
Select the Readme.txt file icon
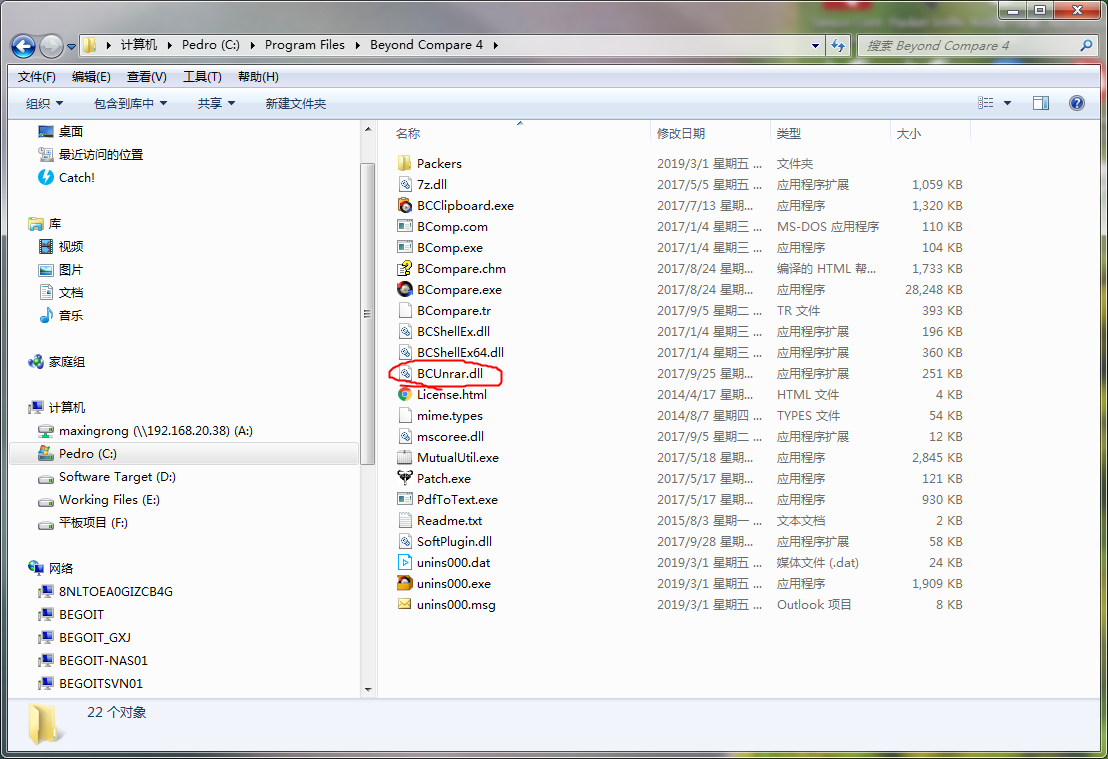coord(405,520)
